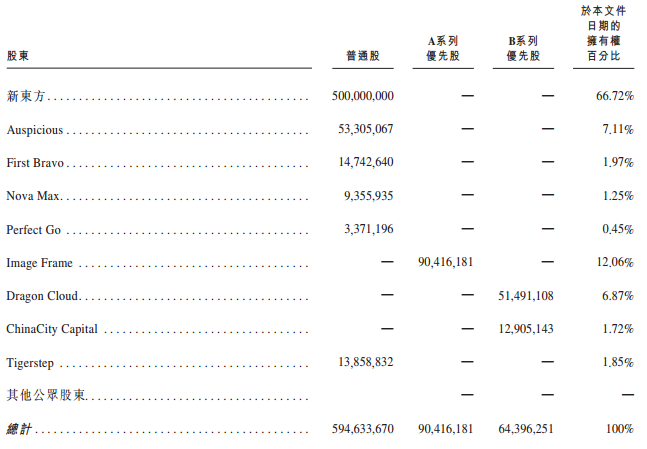Image resolution: width=647 pixels, height=449 pixels.
Task: Click the Perfect Go row label
Action: 33,229
